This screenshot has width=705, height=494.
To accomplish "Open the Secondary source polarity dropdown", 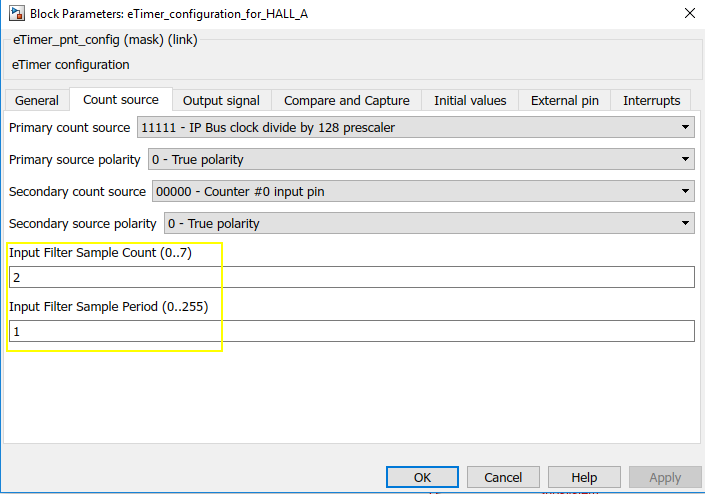I will [428, 223].
